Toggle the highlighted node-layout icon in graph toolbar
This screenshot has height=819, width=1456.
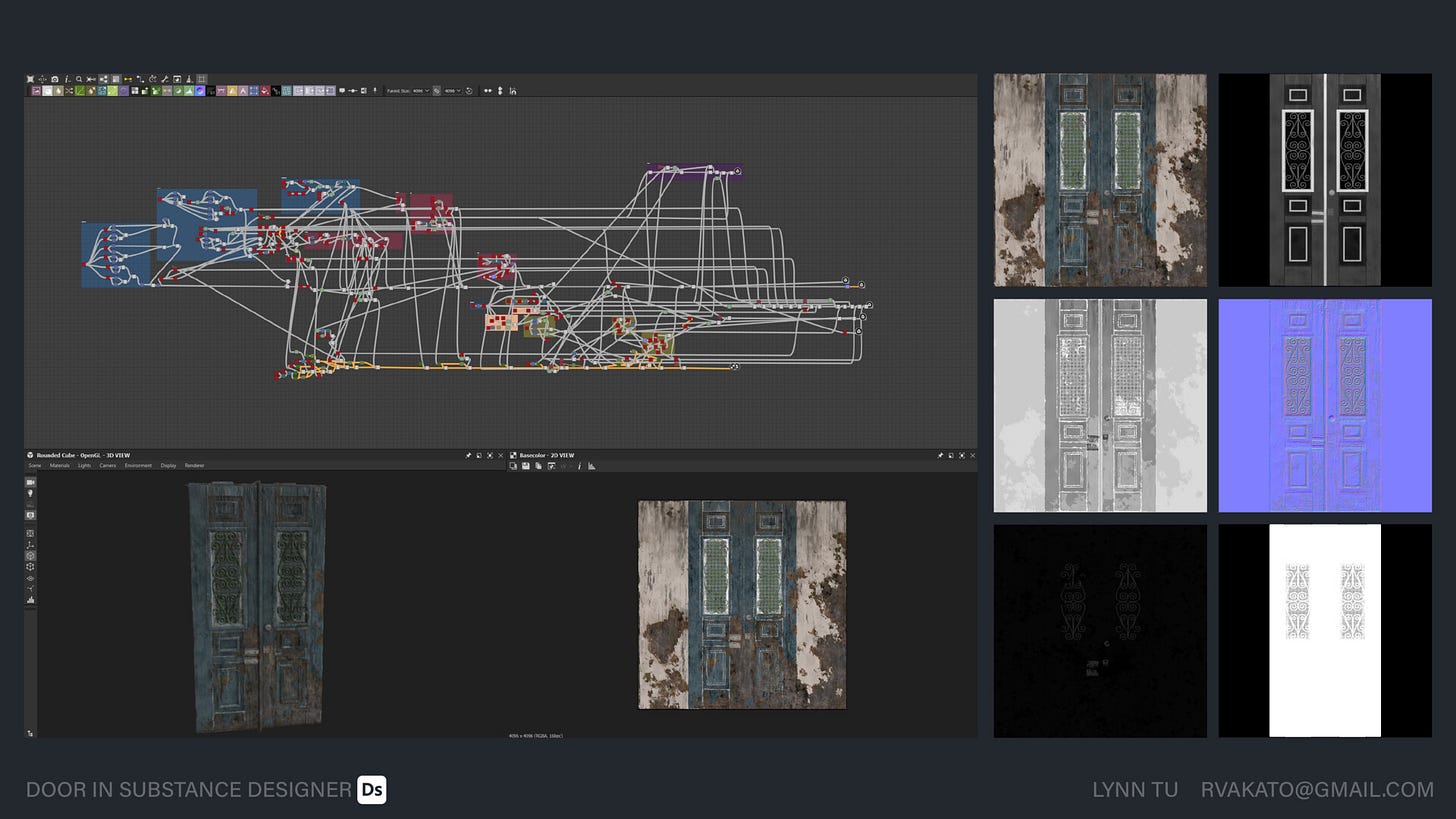click(x=103, y=78)
